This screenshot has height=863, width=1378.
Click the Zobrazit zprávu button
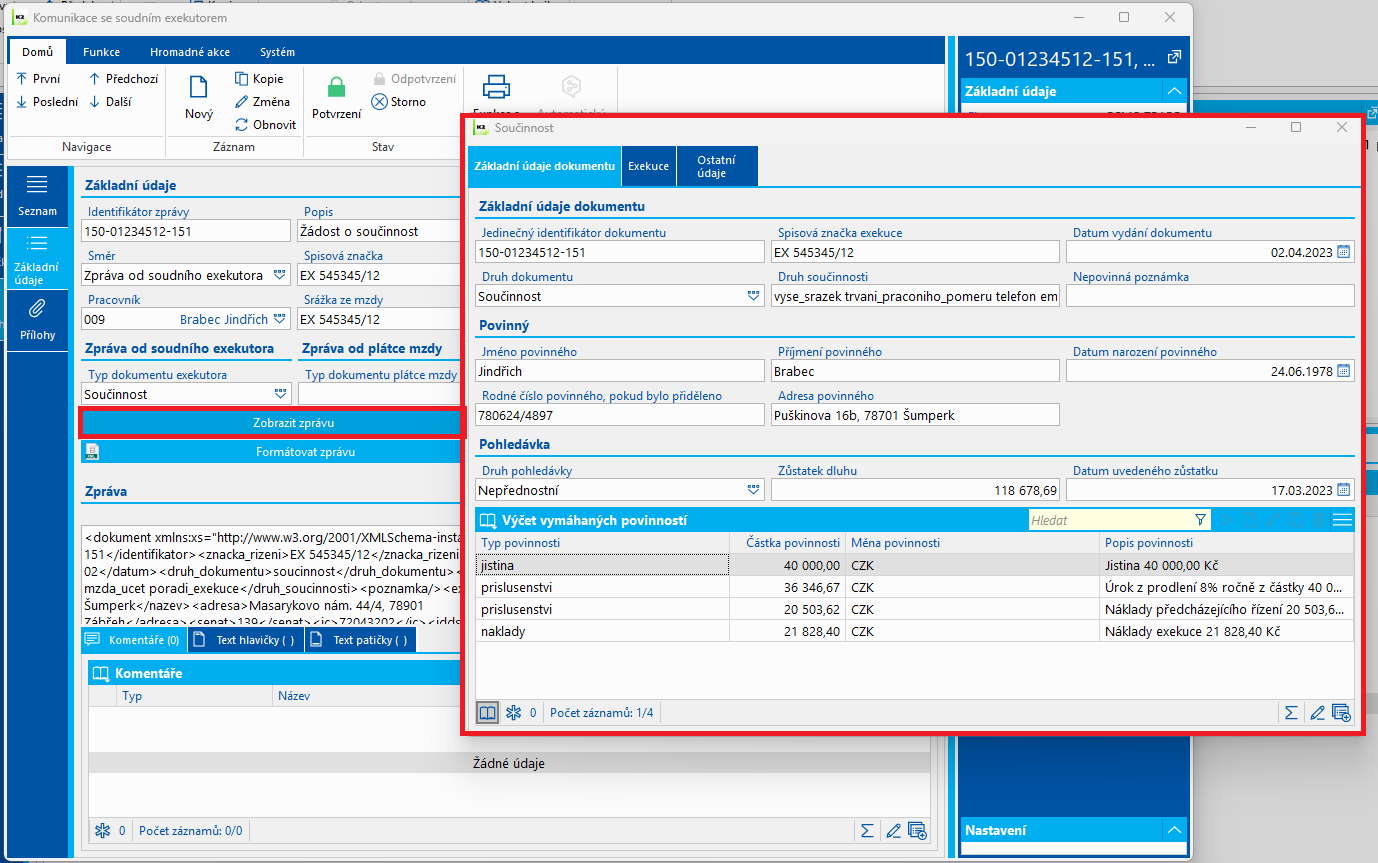coord(272,423)
